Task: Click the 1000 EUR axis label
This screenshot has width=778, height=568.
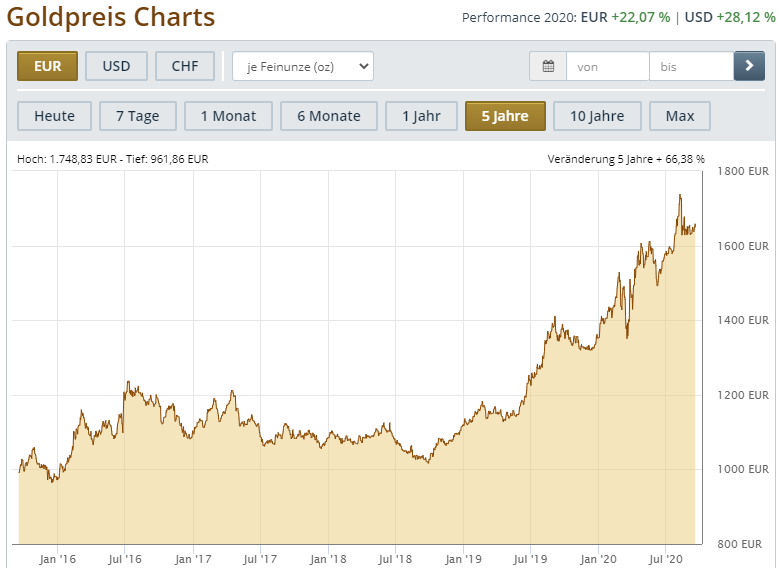Action: pyautogui.click(x=743, y=469)
